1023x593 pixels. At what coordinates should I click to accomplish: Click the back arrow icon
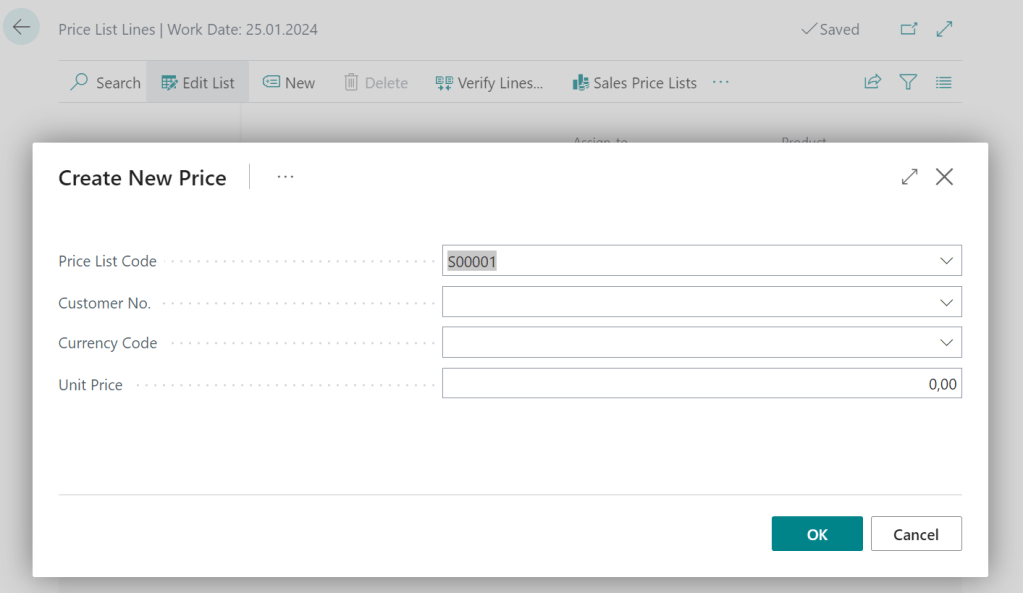coord(21,28)
